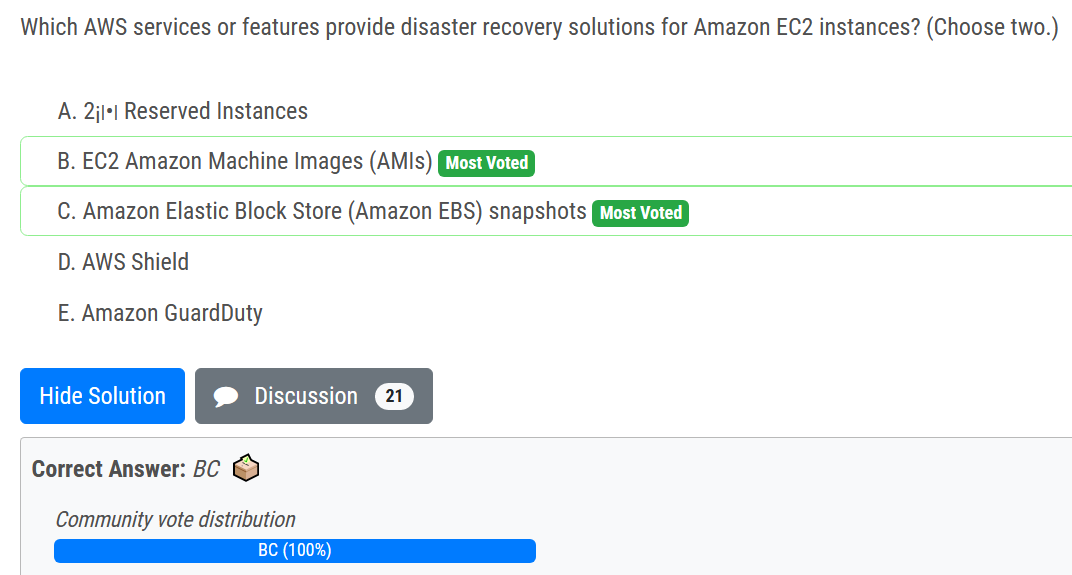Click the Most Voted badge on option C
The width and height of the screenshot is (1072, 575).
click(x=640, y=213)
